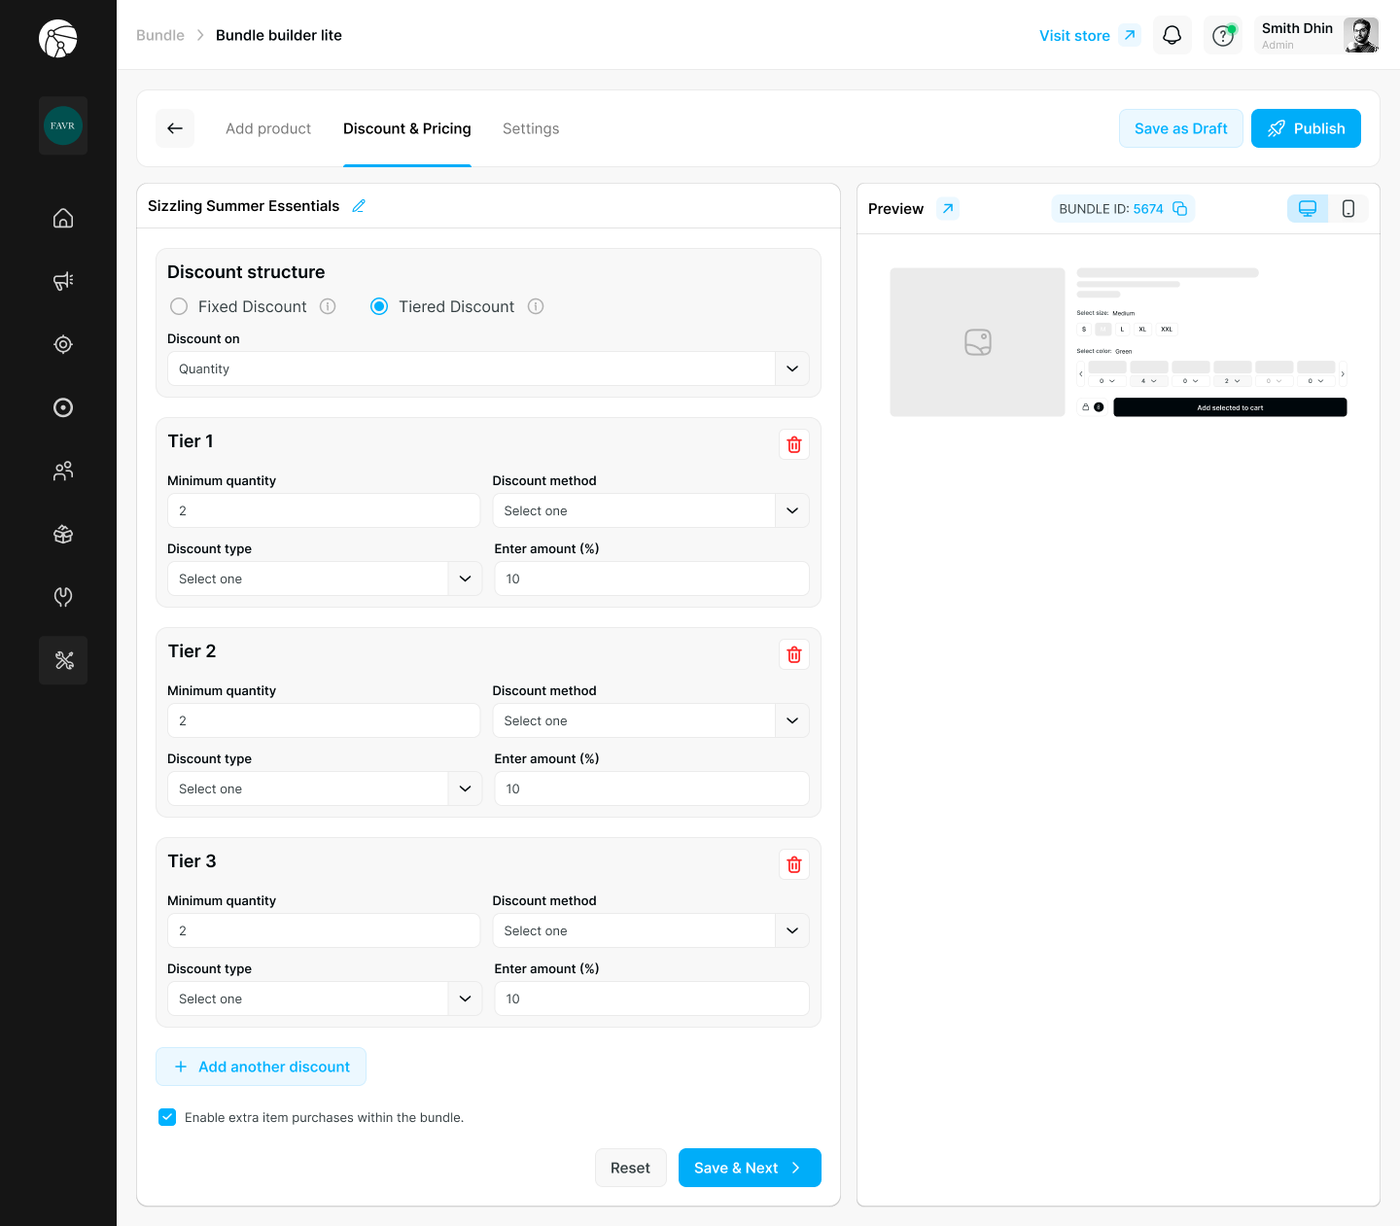Viewport: 1400px width, 1226px height.
Task: Choose size XXL in the preview
Action: [x=1166, y=329]
